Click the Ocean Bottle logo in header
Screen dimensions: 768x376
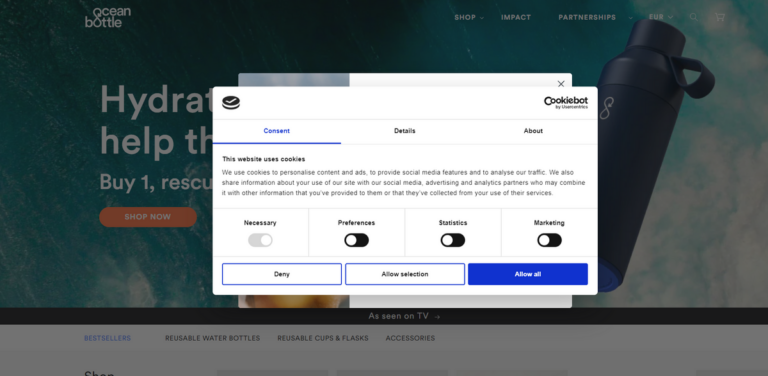(x=108, y=17)
